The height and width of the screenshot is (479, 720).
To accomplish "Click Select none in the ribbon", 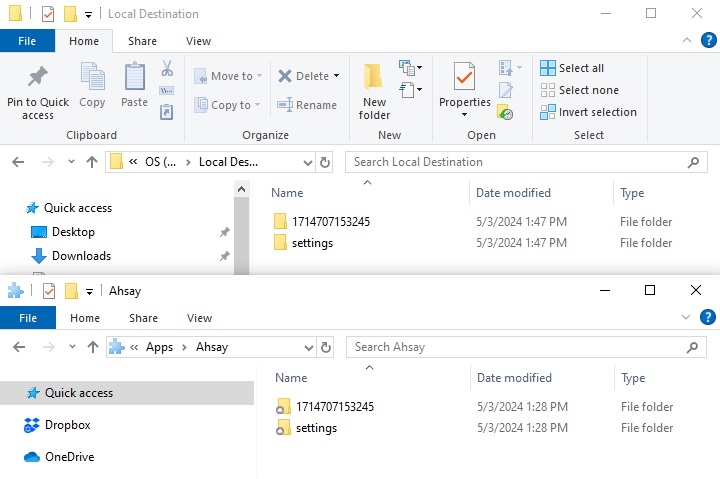I will point(579,90).
